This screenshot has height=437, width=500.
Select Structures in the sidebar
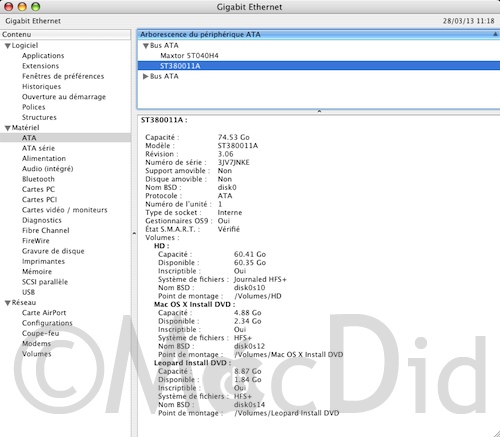[39, 117]
